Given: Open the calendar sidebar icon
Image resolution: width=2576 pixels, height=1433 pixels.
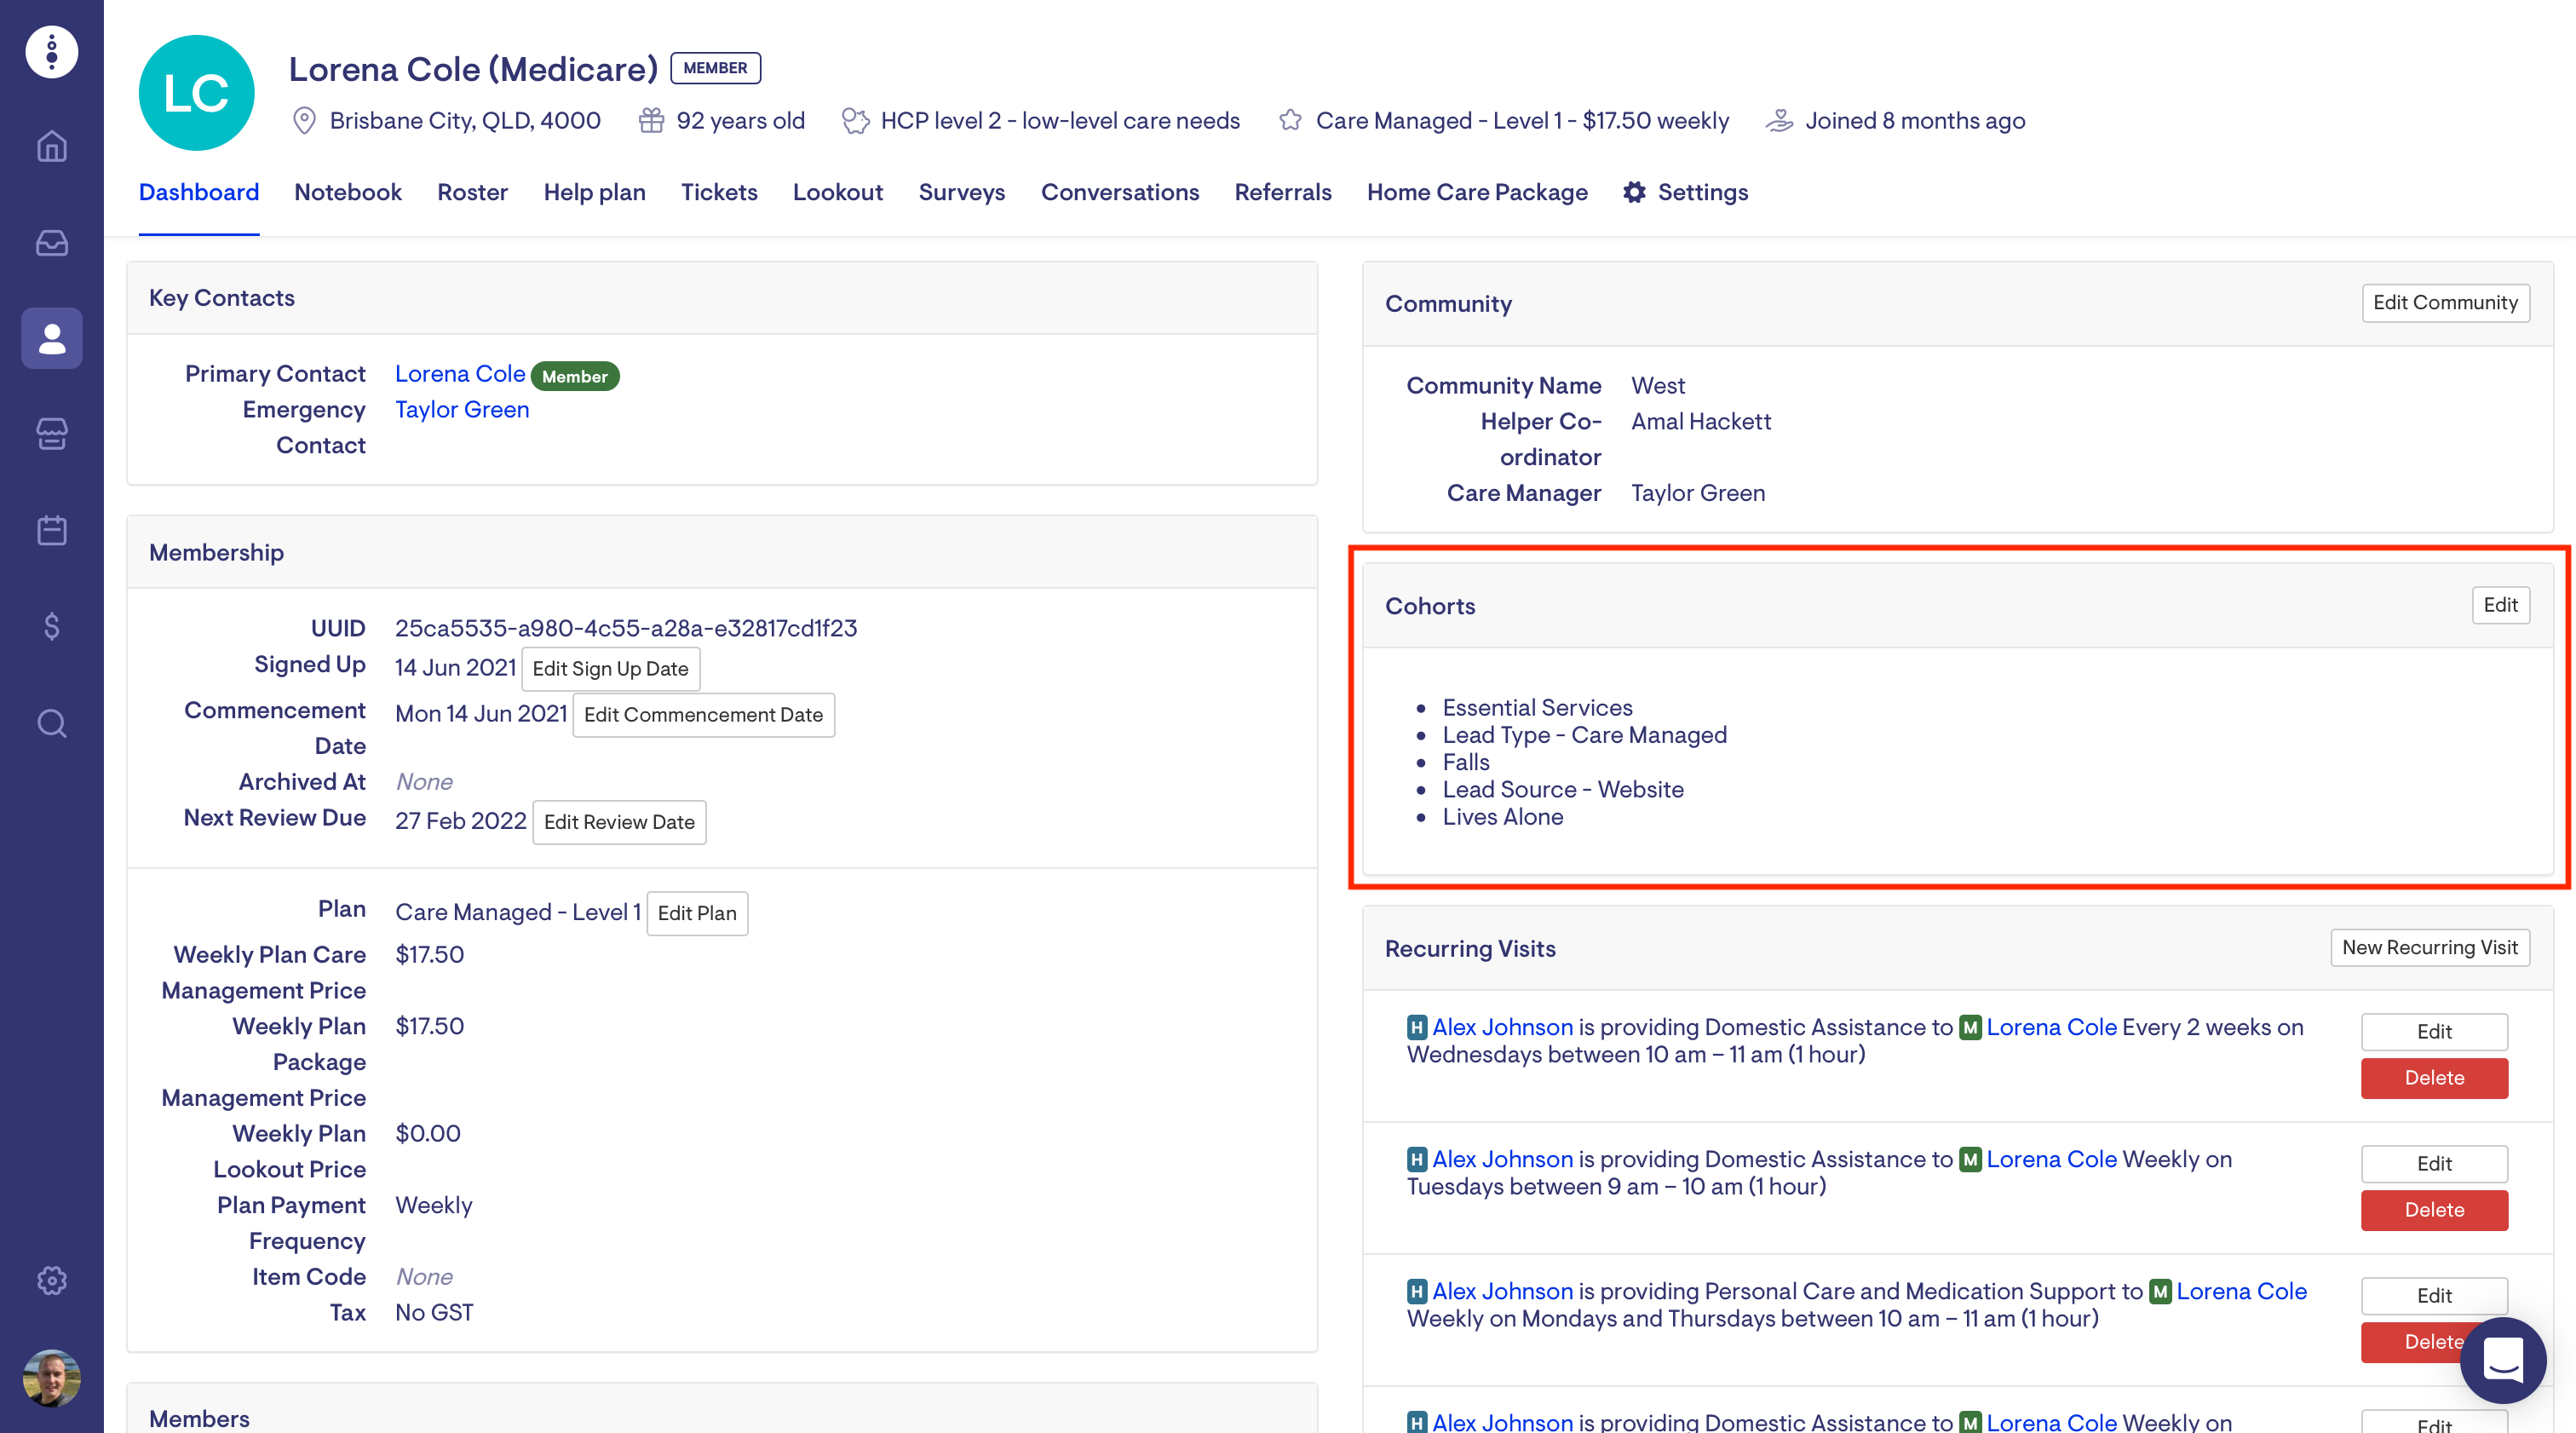Looking at the screenshot, I should 52,530.
